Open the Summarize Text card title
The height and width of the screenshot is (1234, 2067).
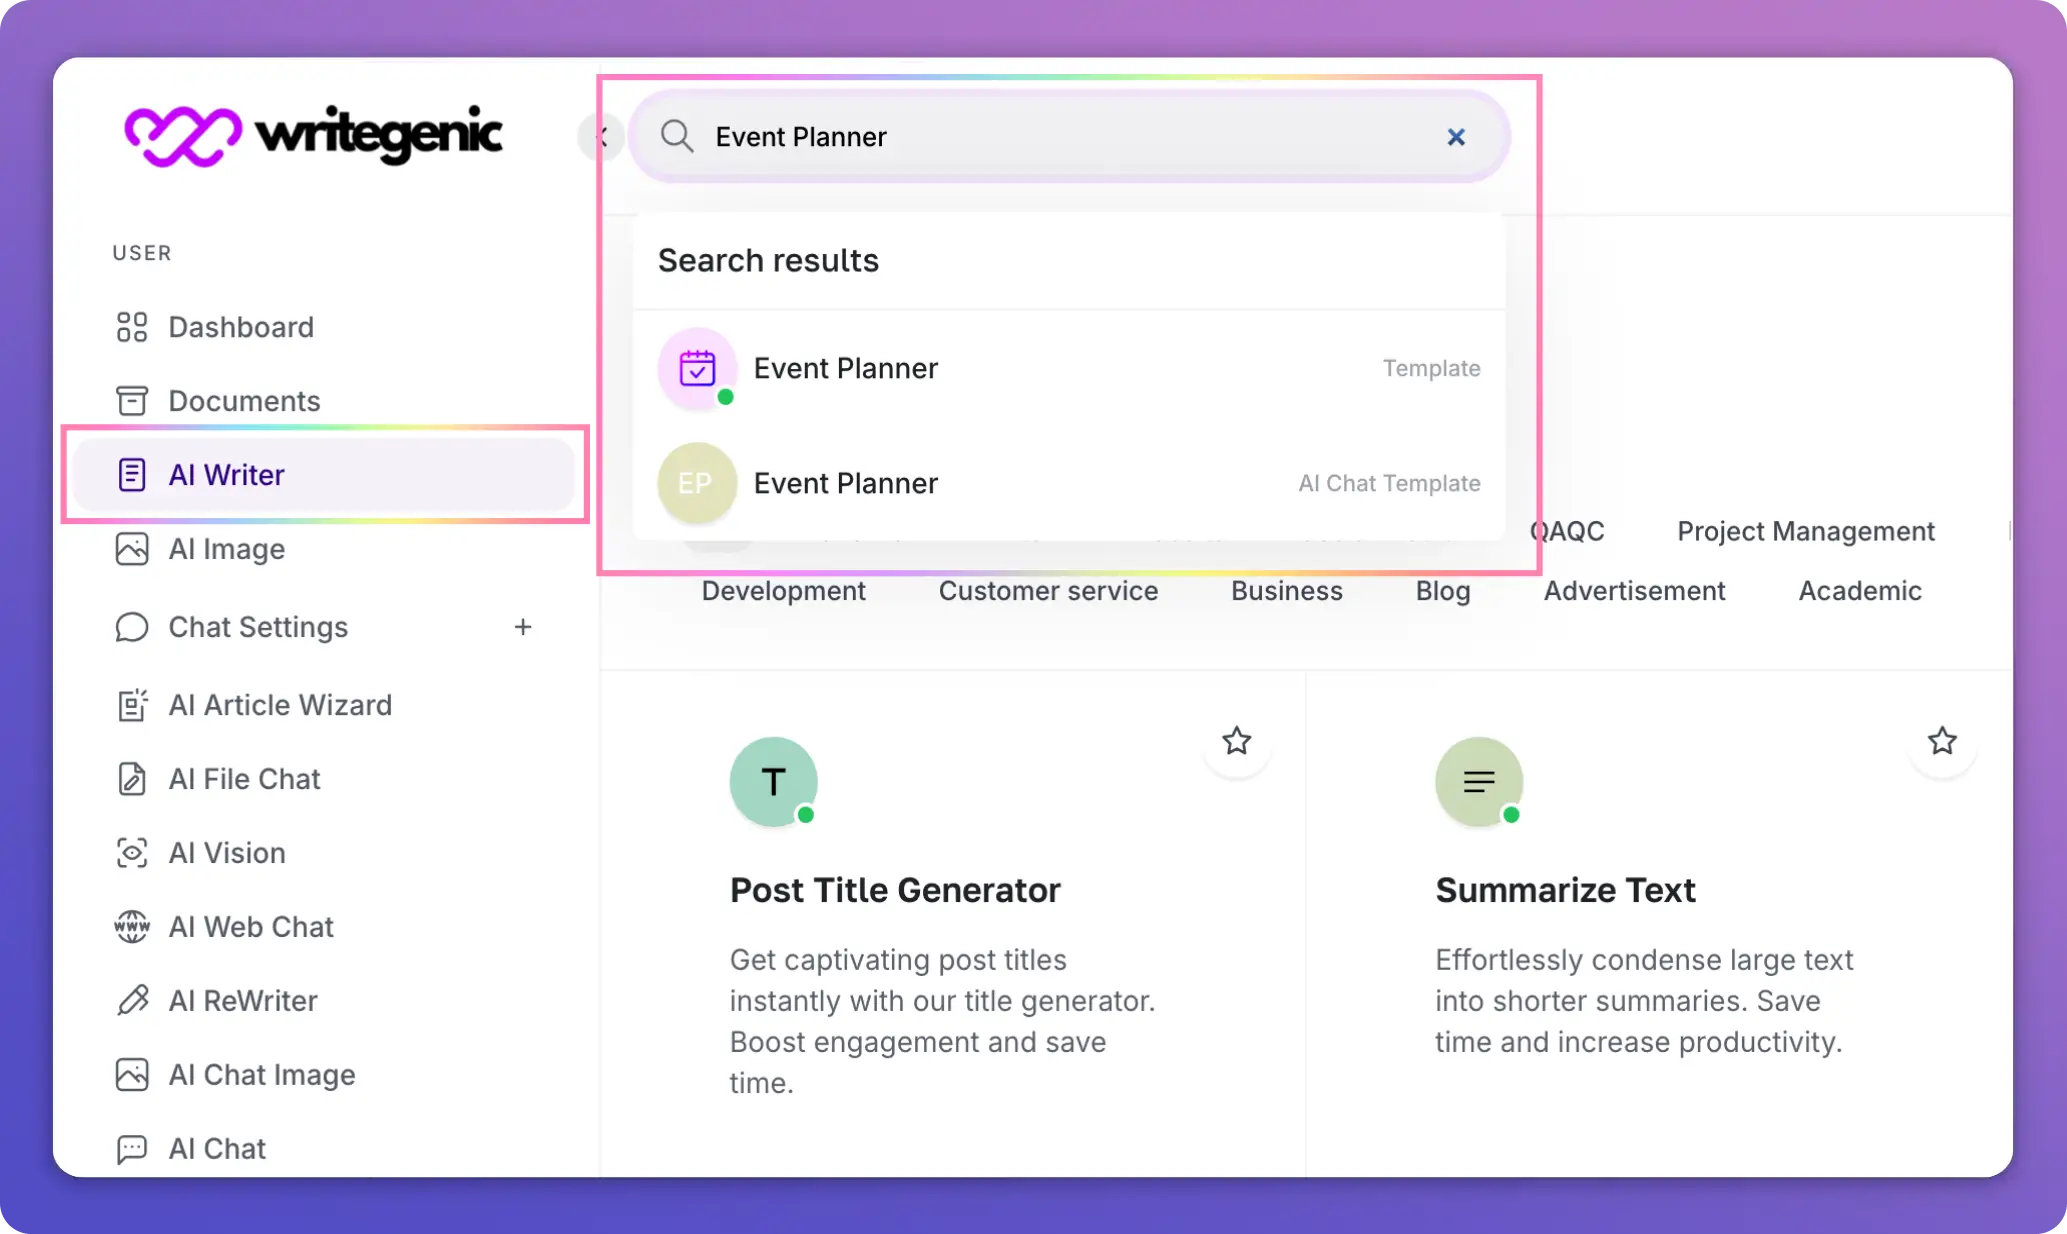click(x=1565, y=890)
